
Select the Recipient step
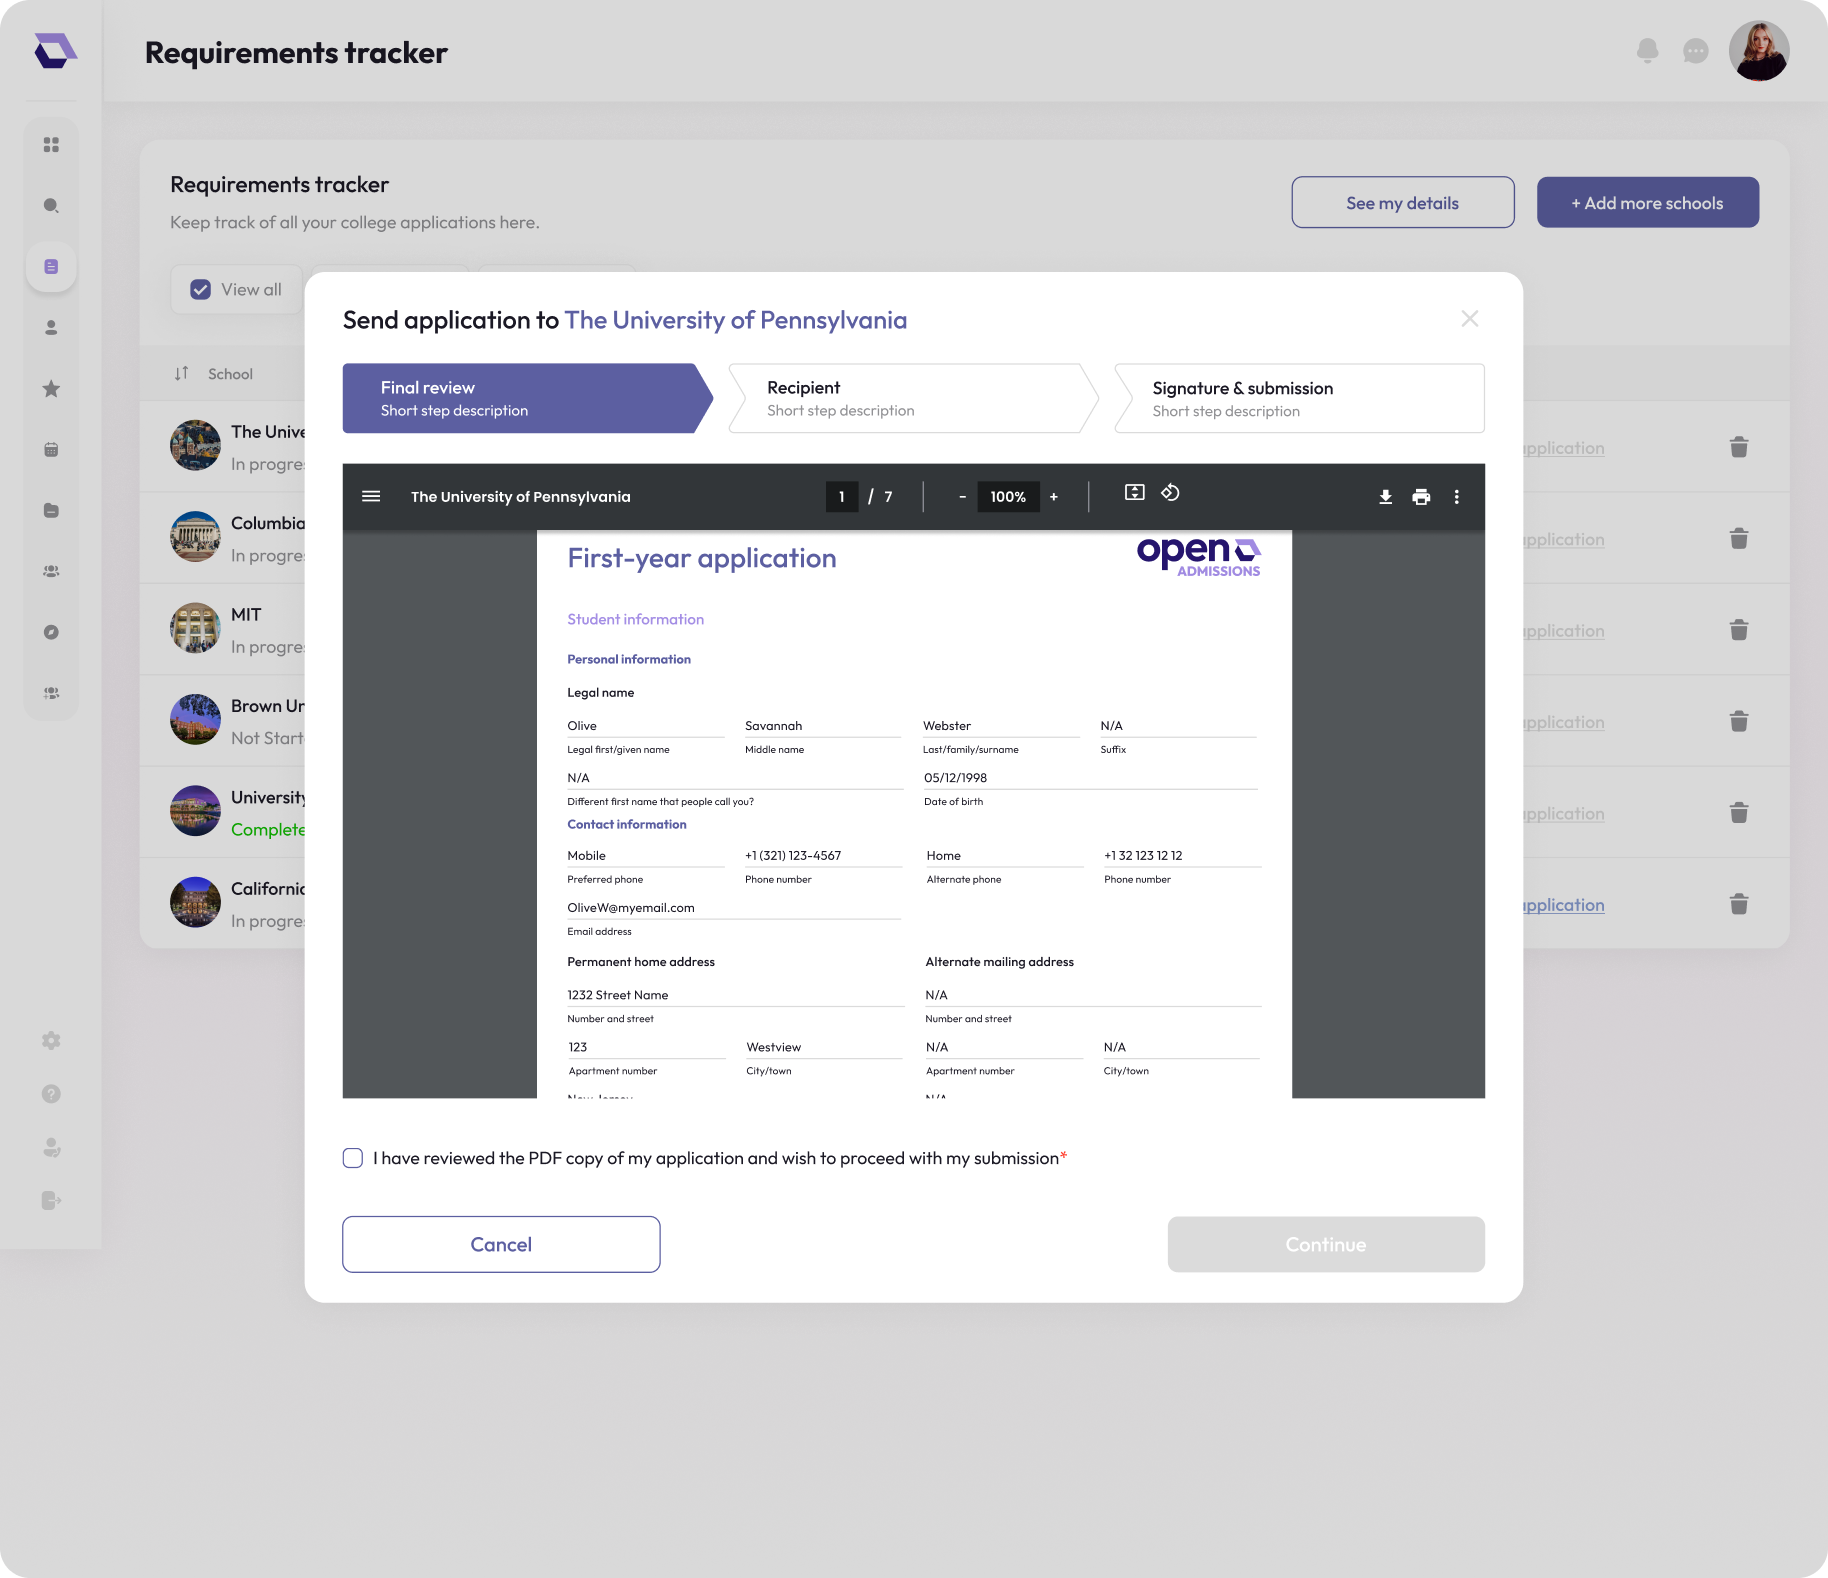[913, 398]
